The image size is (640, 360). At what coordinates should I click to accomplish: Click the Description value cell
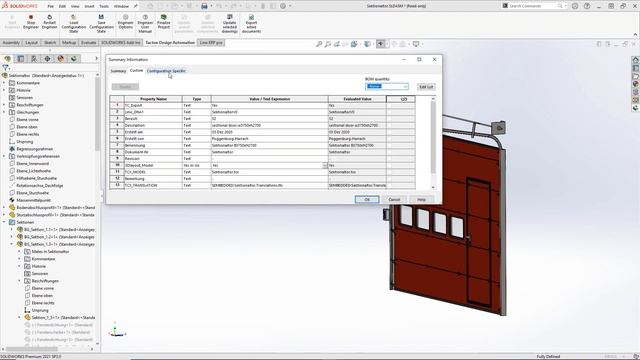[x=269, y=125]
